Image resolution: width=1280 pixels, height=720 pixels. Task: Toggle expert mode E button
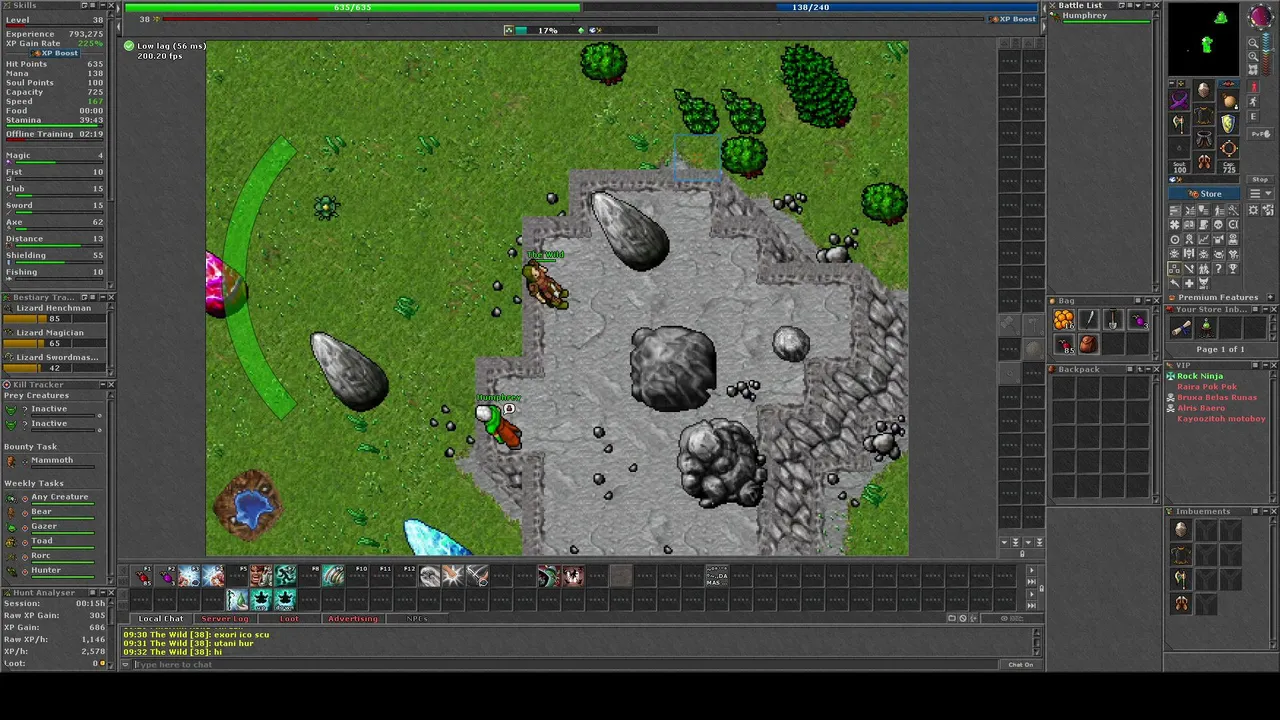pyautogui.click(x=1254, y=117)
